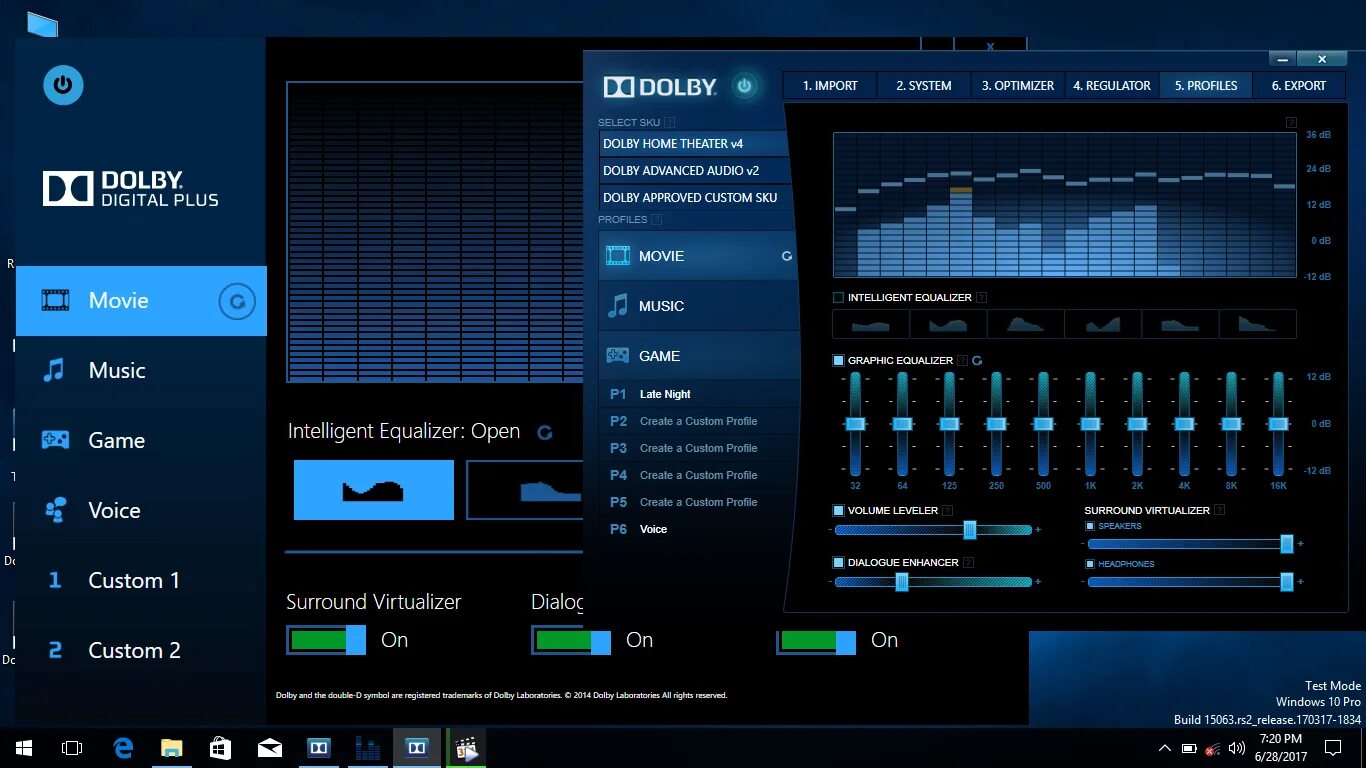The image size is (1366, 768).
Task: Go to the 3. OPTIMIZER tab
Action: pyautogui.click(x=1018, y=86)
